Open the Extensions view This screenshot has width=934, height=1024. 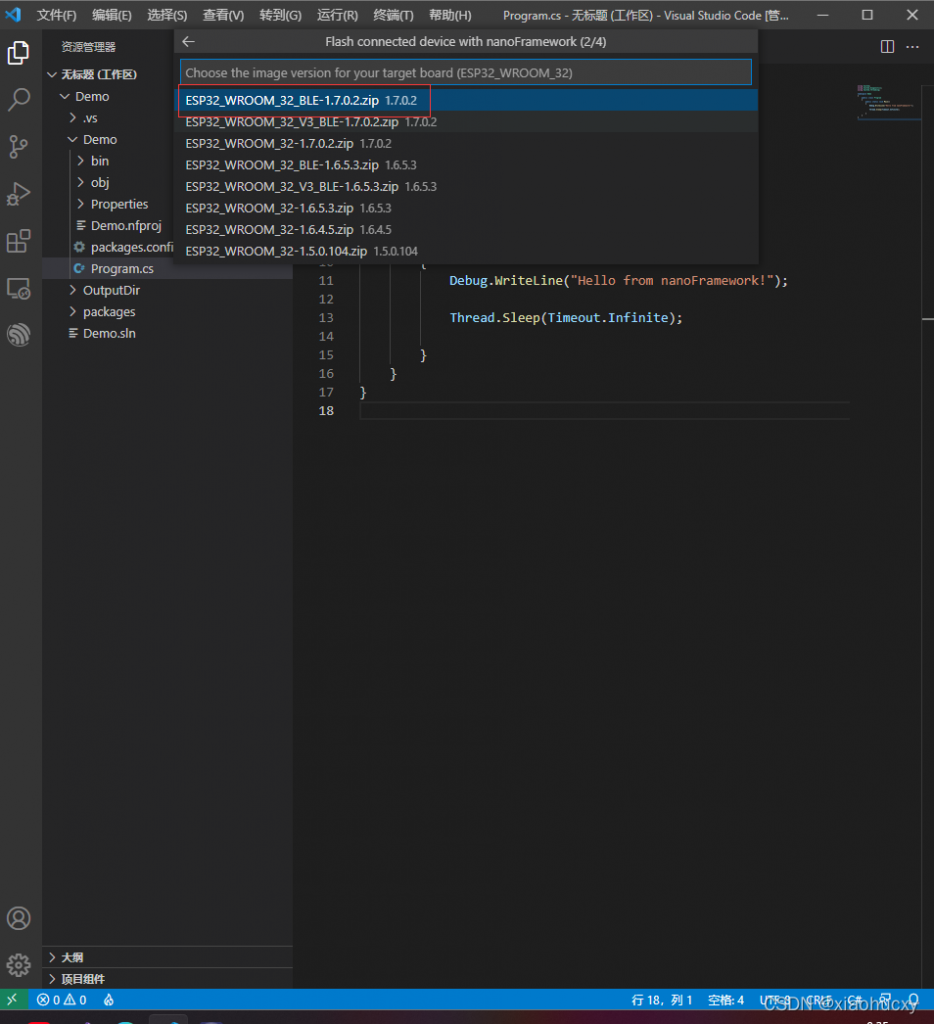pyautogui.click(x=18, y=241)
